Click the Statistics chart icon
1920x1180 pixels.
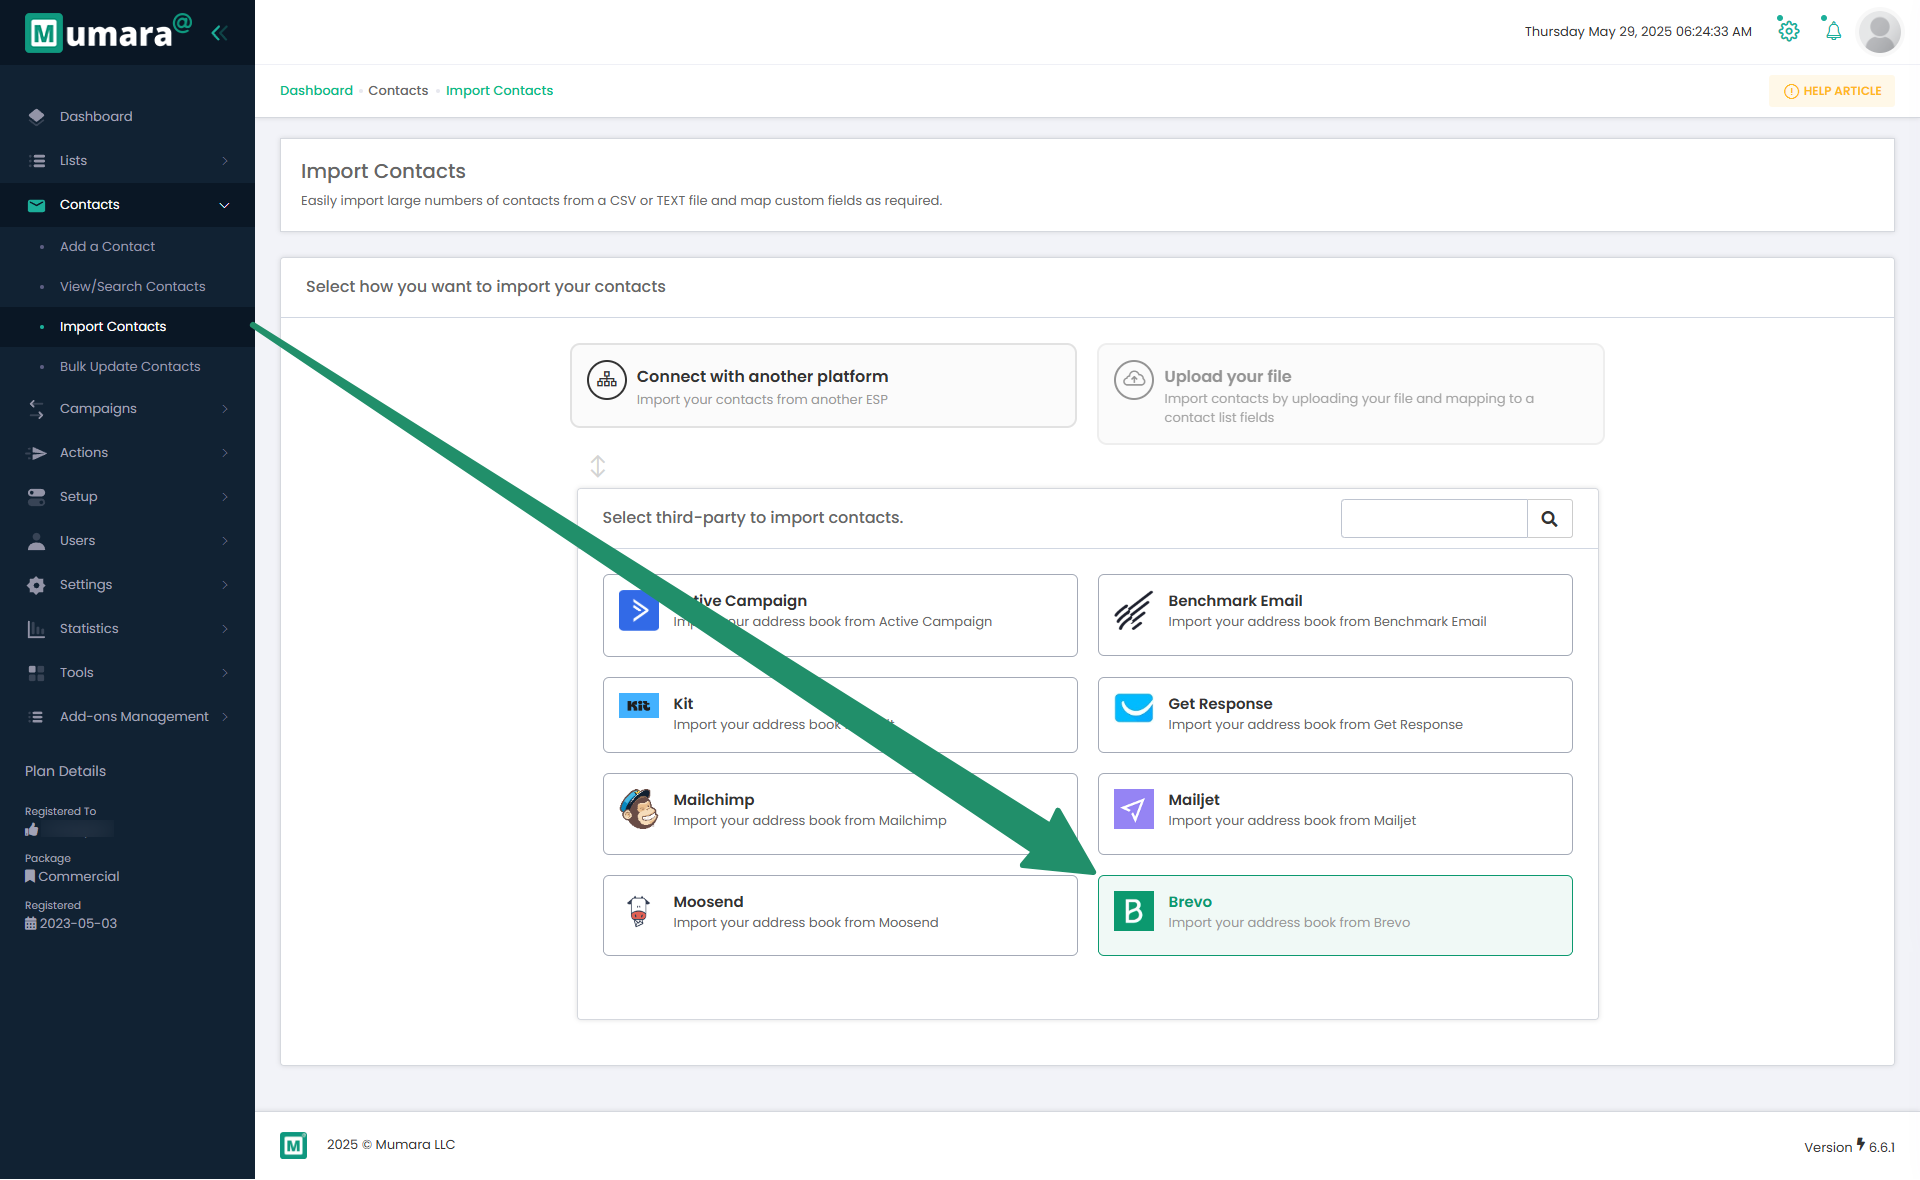pyautogui.click(x=37, y=629)
